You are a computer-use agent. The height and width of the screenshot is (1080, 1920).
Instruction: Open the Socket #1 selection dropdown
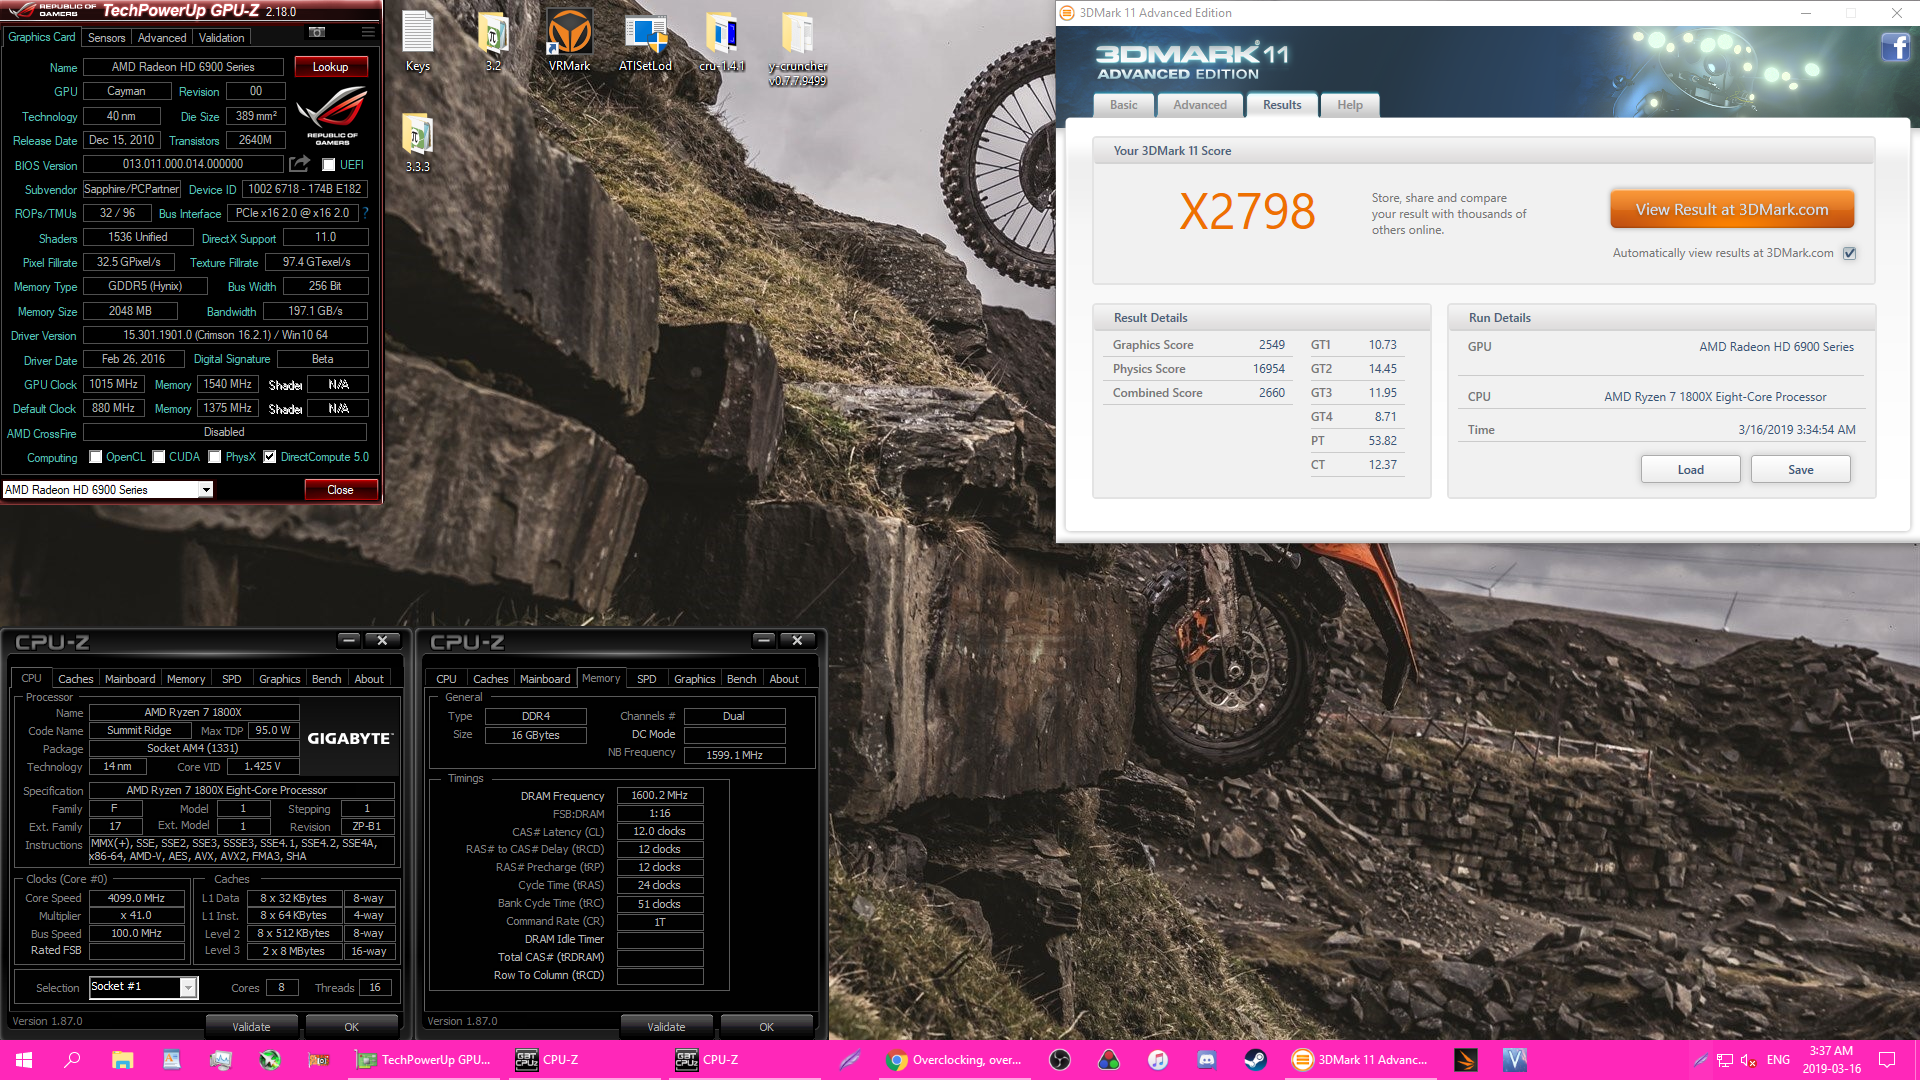pos(187,988)
